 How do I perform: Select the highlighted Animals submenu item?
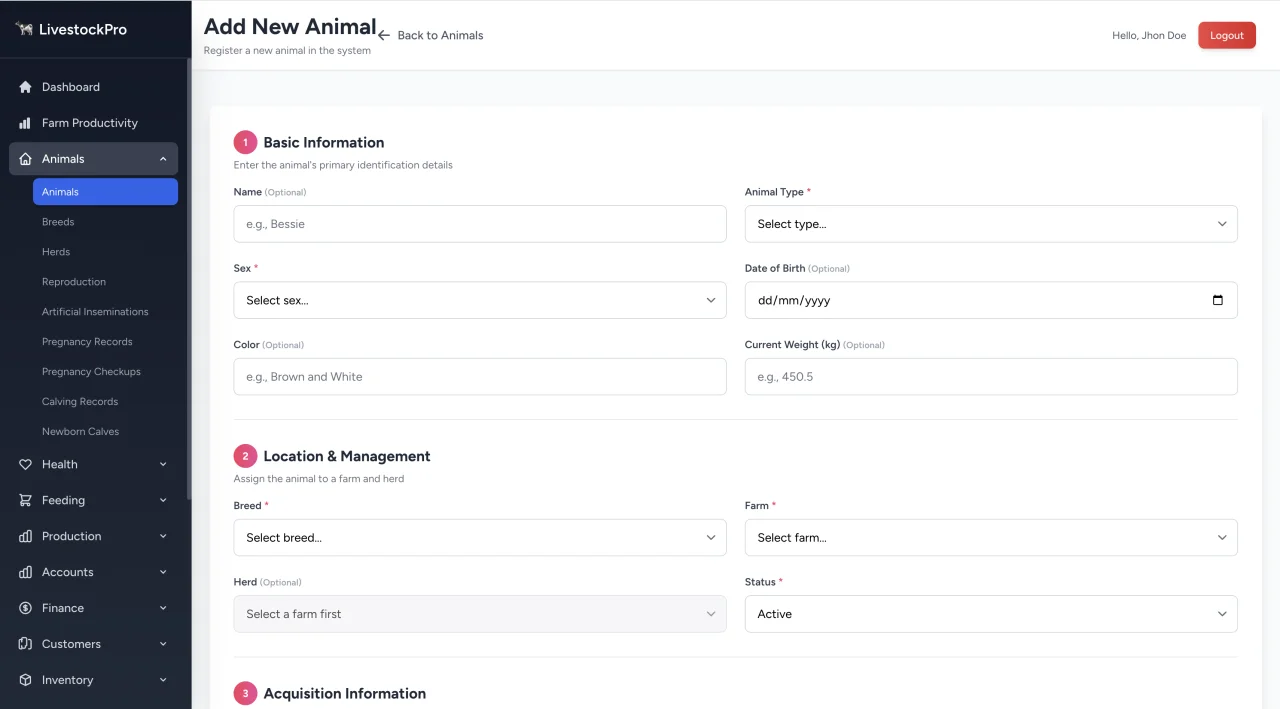pos(105,192)
